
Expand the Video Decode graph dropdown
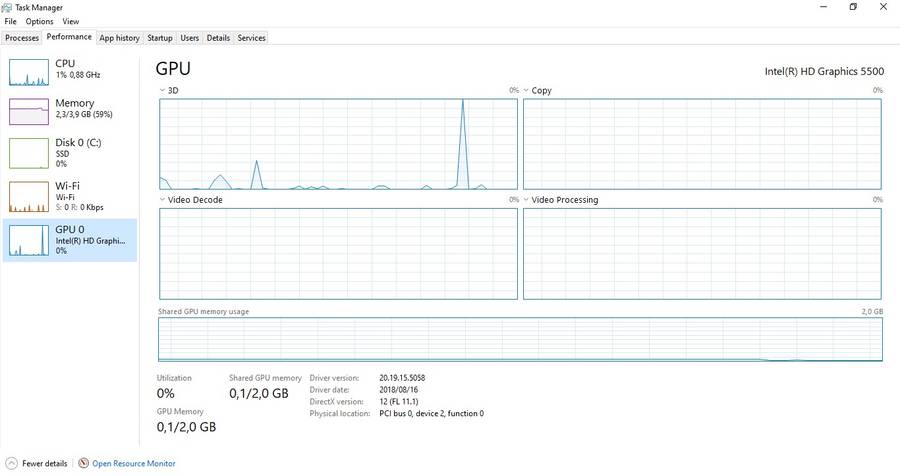163,200
